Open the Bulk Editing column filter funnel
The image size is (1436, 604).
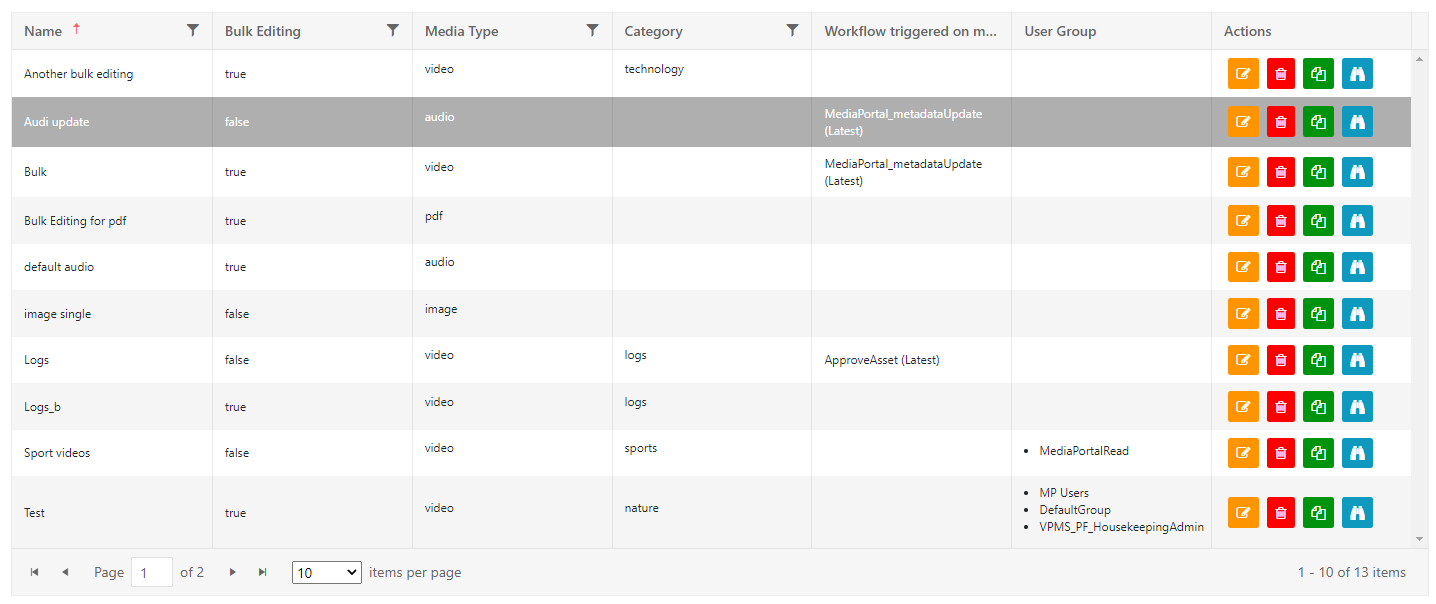pyautogui.click(x=393, y=30)
